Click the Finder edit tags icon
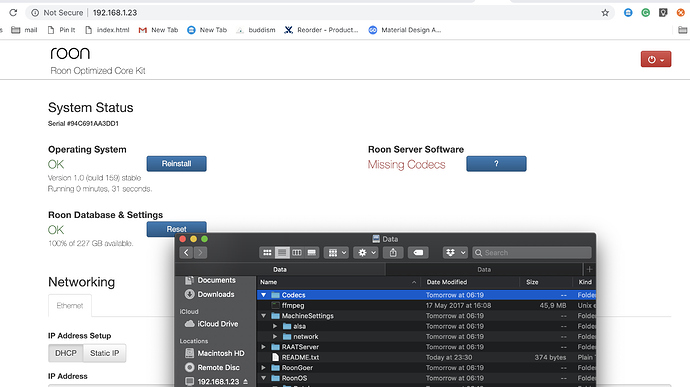 click(418, 253)
